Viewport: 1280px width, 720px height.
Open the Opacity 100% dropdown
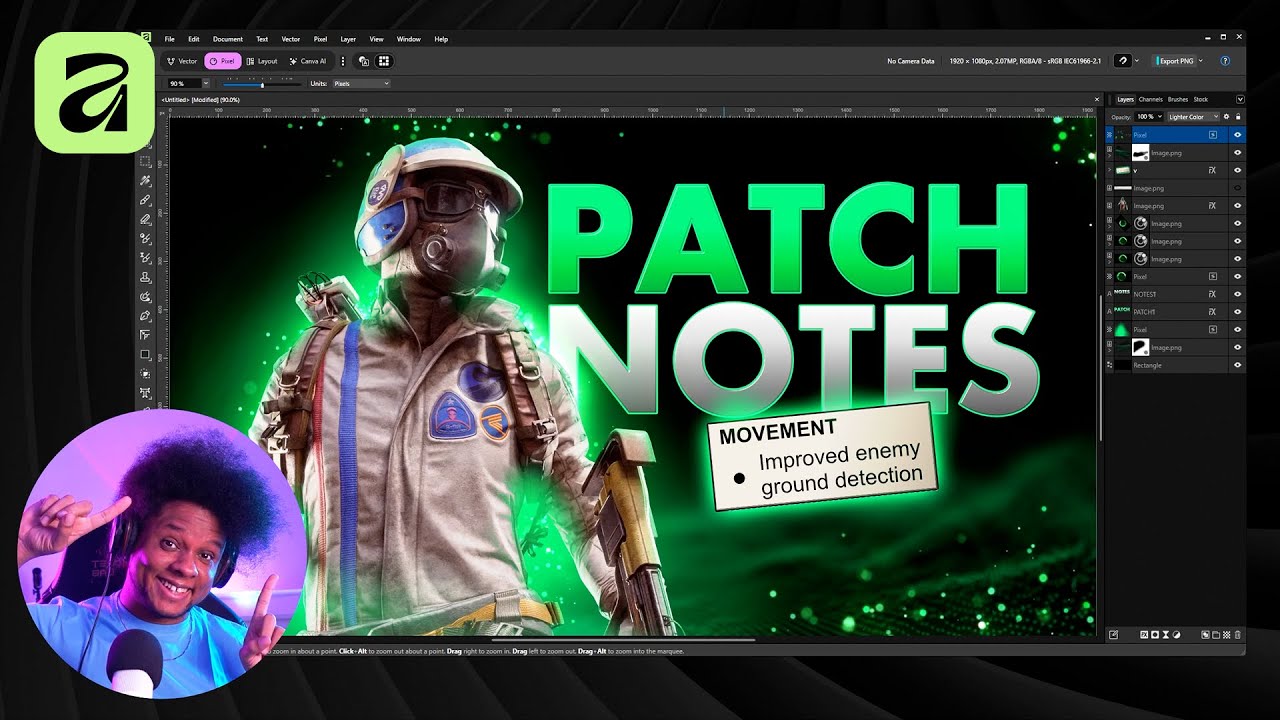coord(1159,117)
